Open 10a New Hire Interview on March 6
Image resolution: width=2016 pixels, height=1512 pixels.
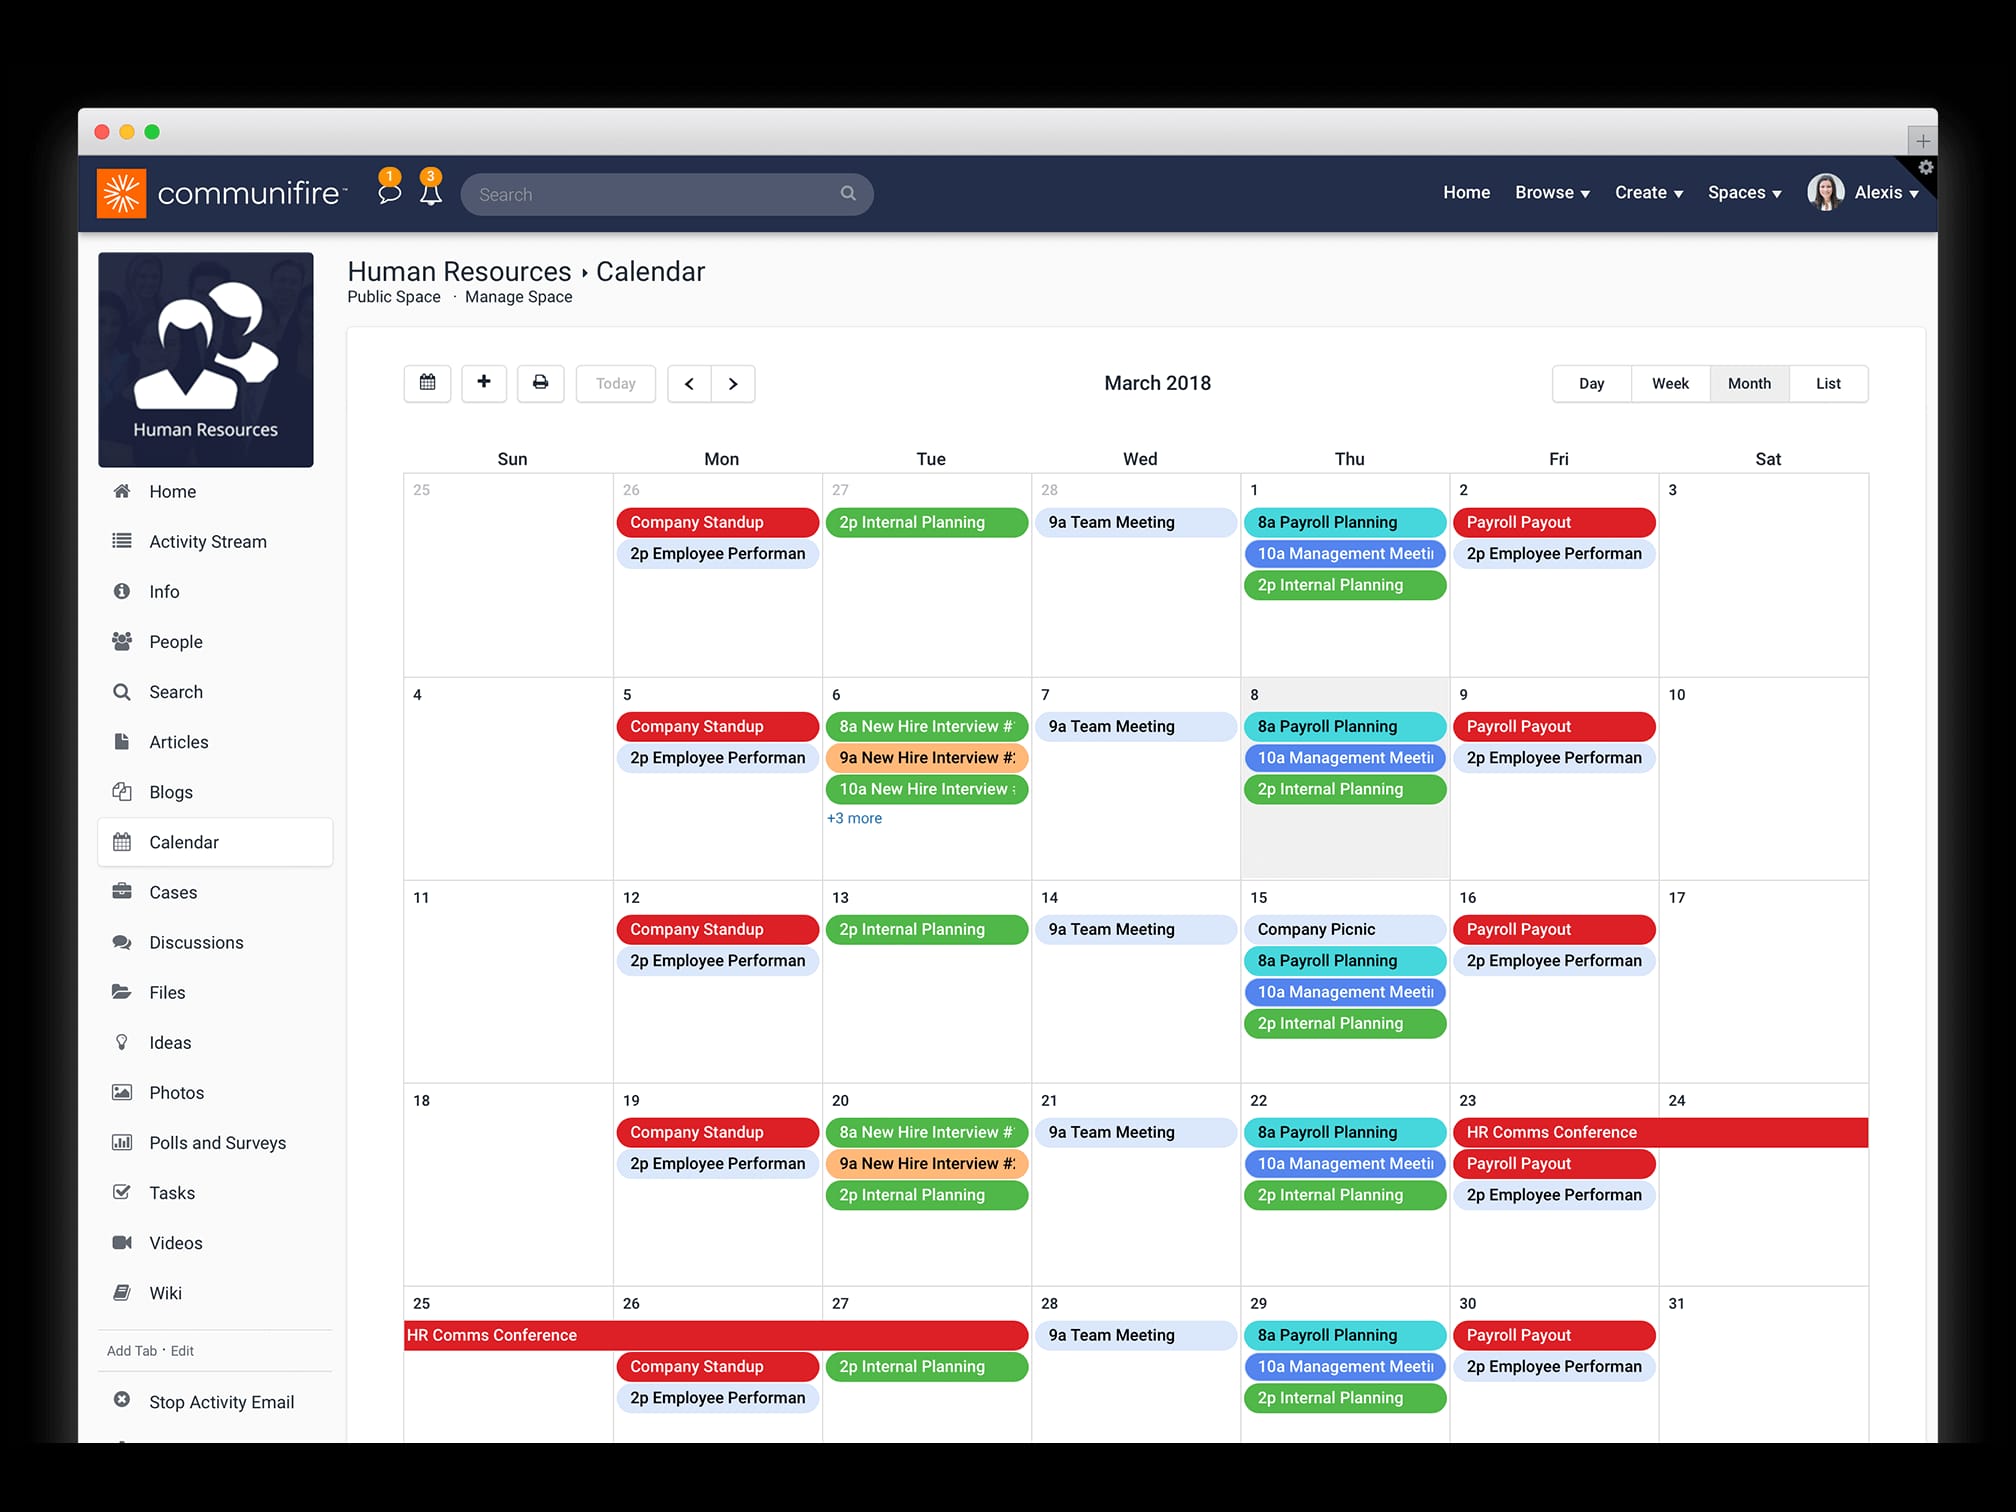coord(927,789)
